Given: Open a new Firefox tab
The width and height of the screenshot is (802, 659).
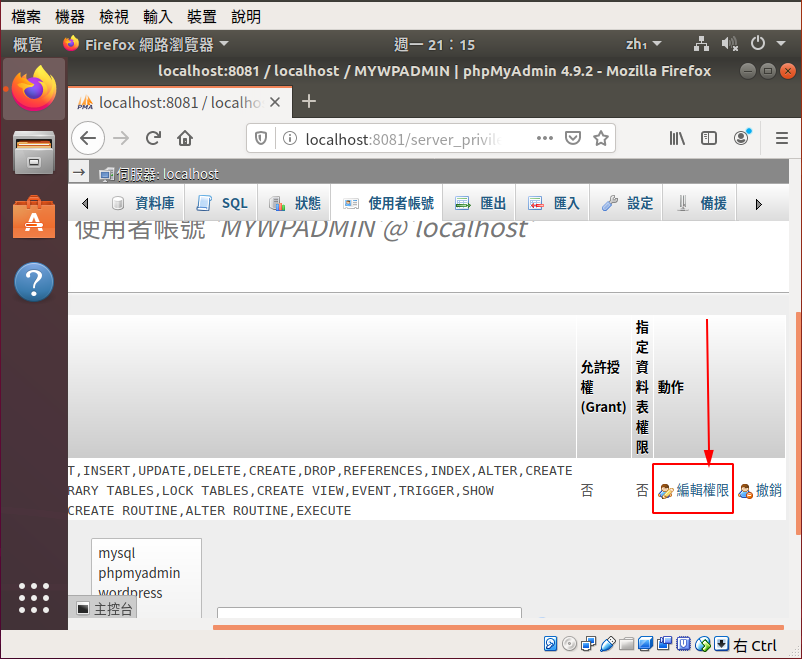Looking at the screenshot, I should click(309, 101).
